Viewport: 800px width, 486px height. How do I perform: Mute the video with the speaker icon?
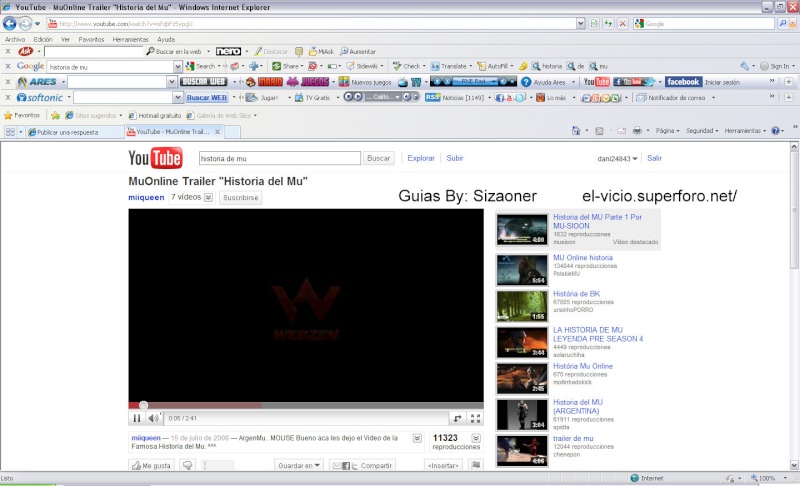point(153,418)
